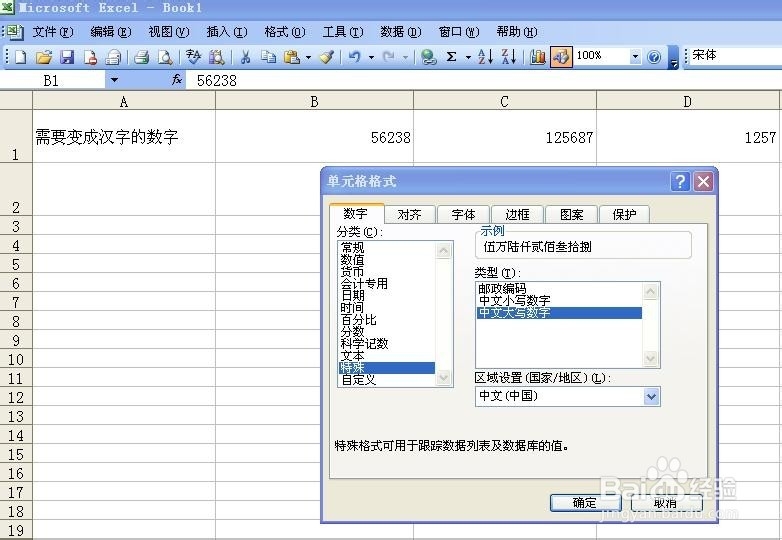Switch to the 图案 tab
Screen dimensions: 782x540
coord(572,215)
